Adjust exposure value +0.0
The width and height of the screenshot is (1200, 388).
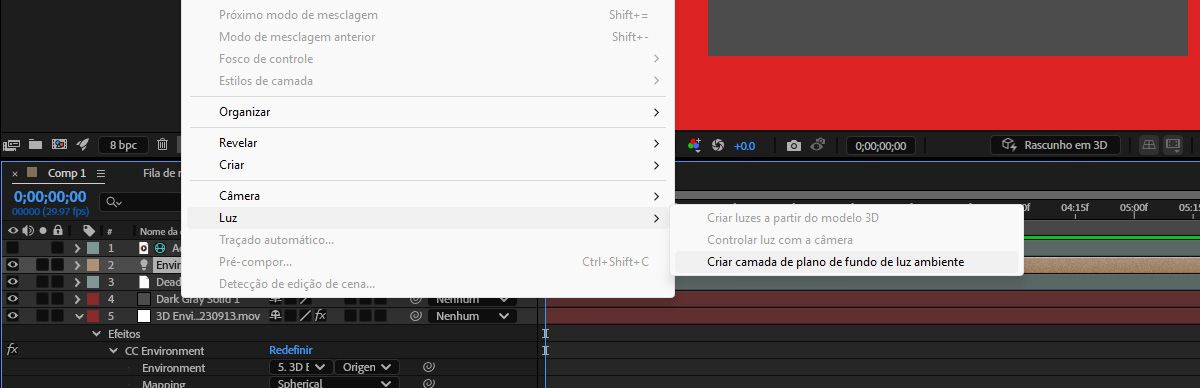(745, 146)
